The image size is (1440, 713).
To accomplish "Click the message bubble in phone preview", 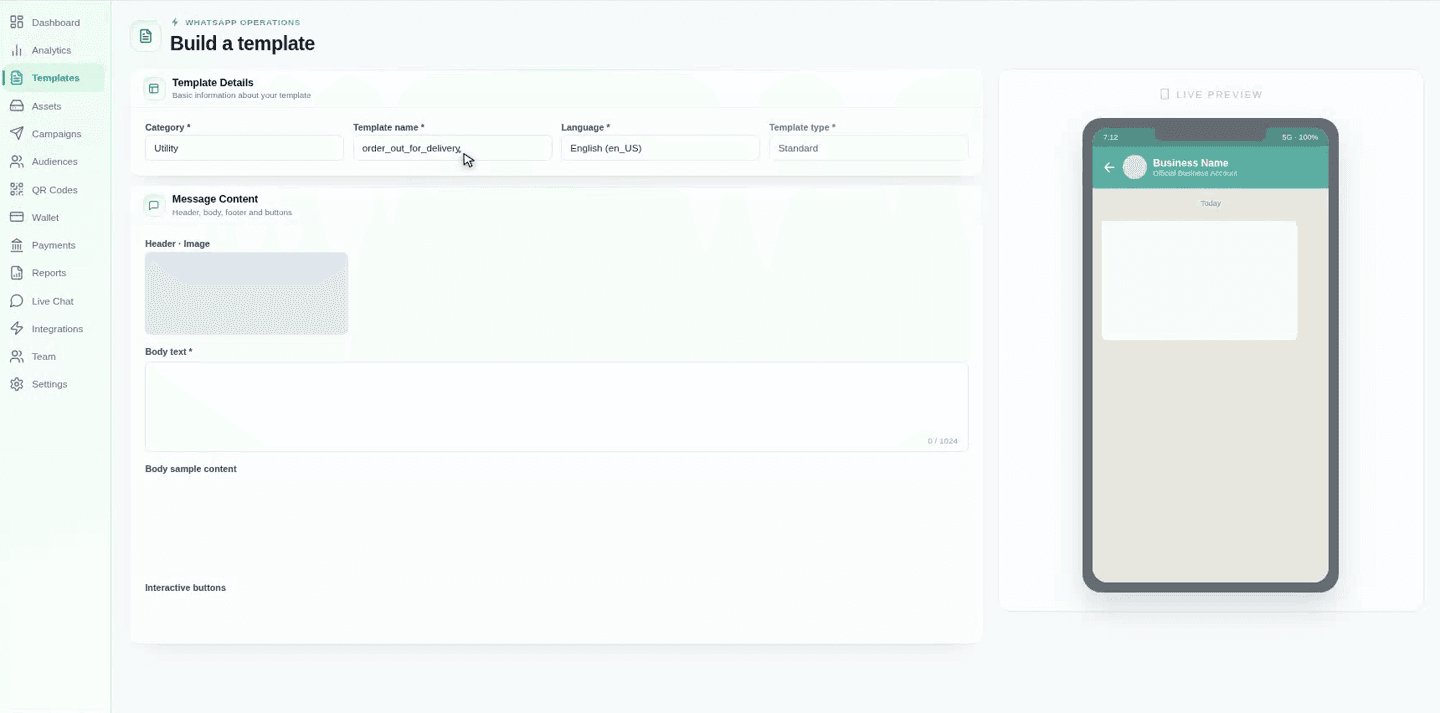I will (x=1199, y=280).
